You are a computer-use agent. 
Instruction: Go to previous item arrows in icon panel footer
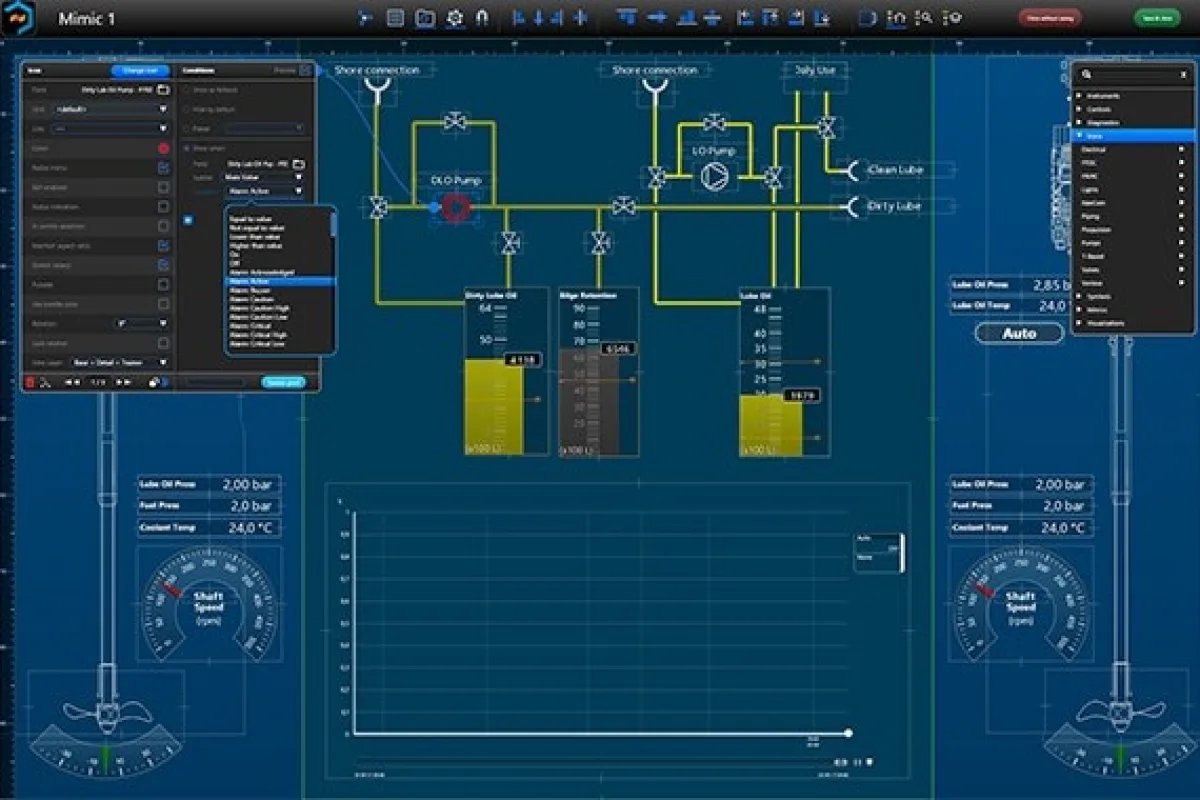[x=73, y=382]
